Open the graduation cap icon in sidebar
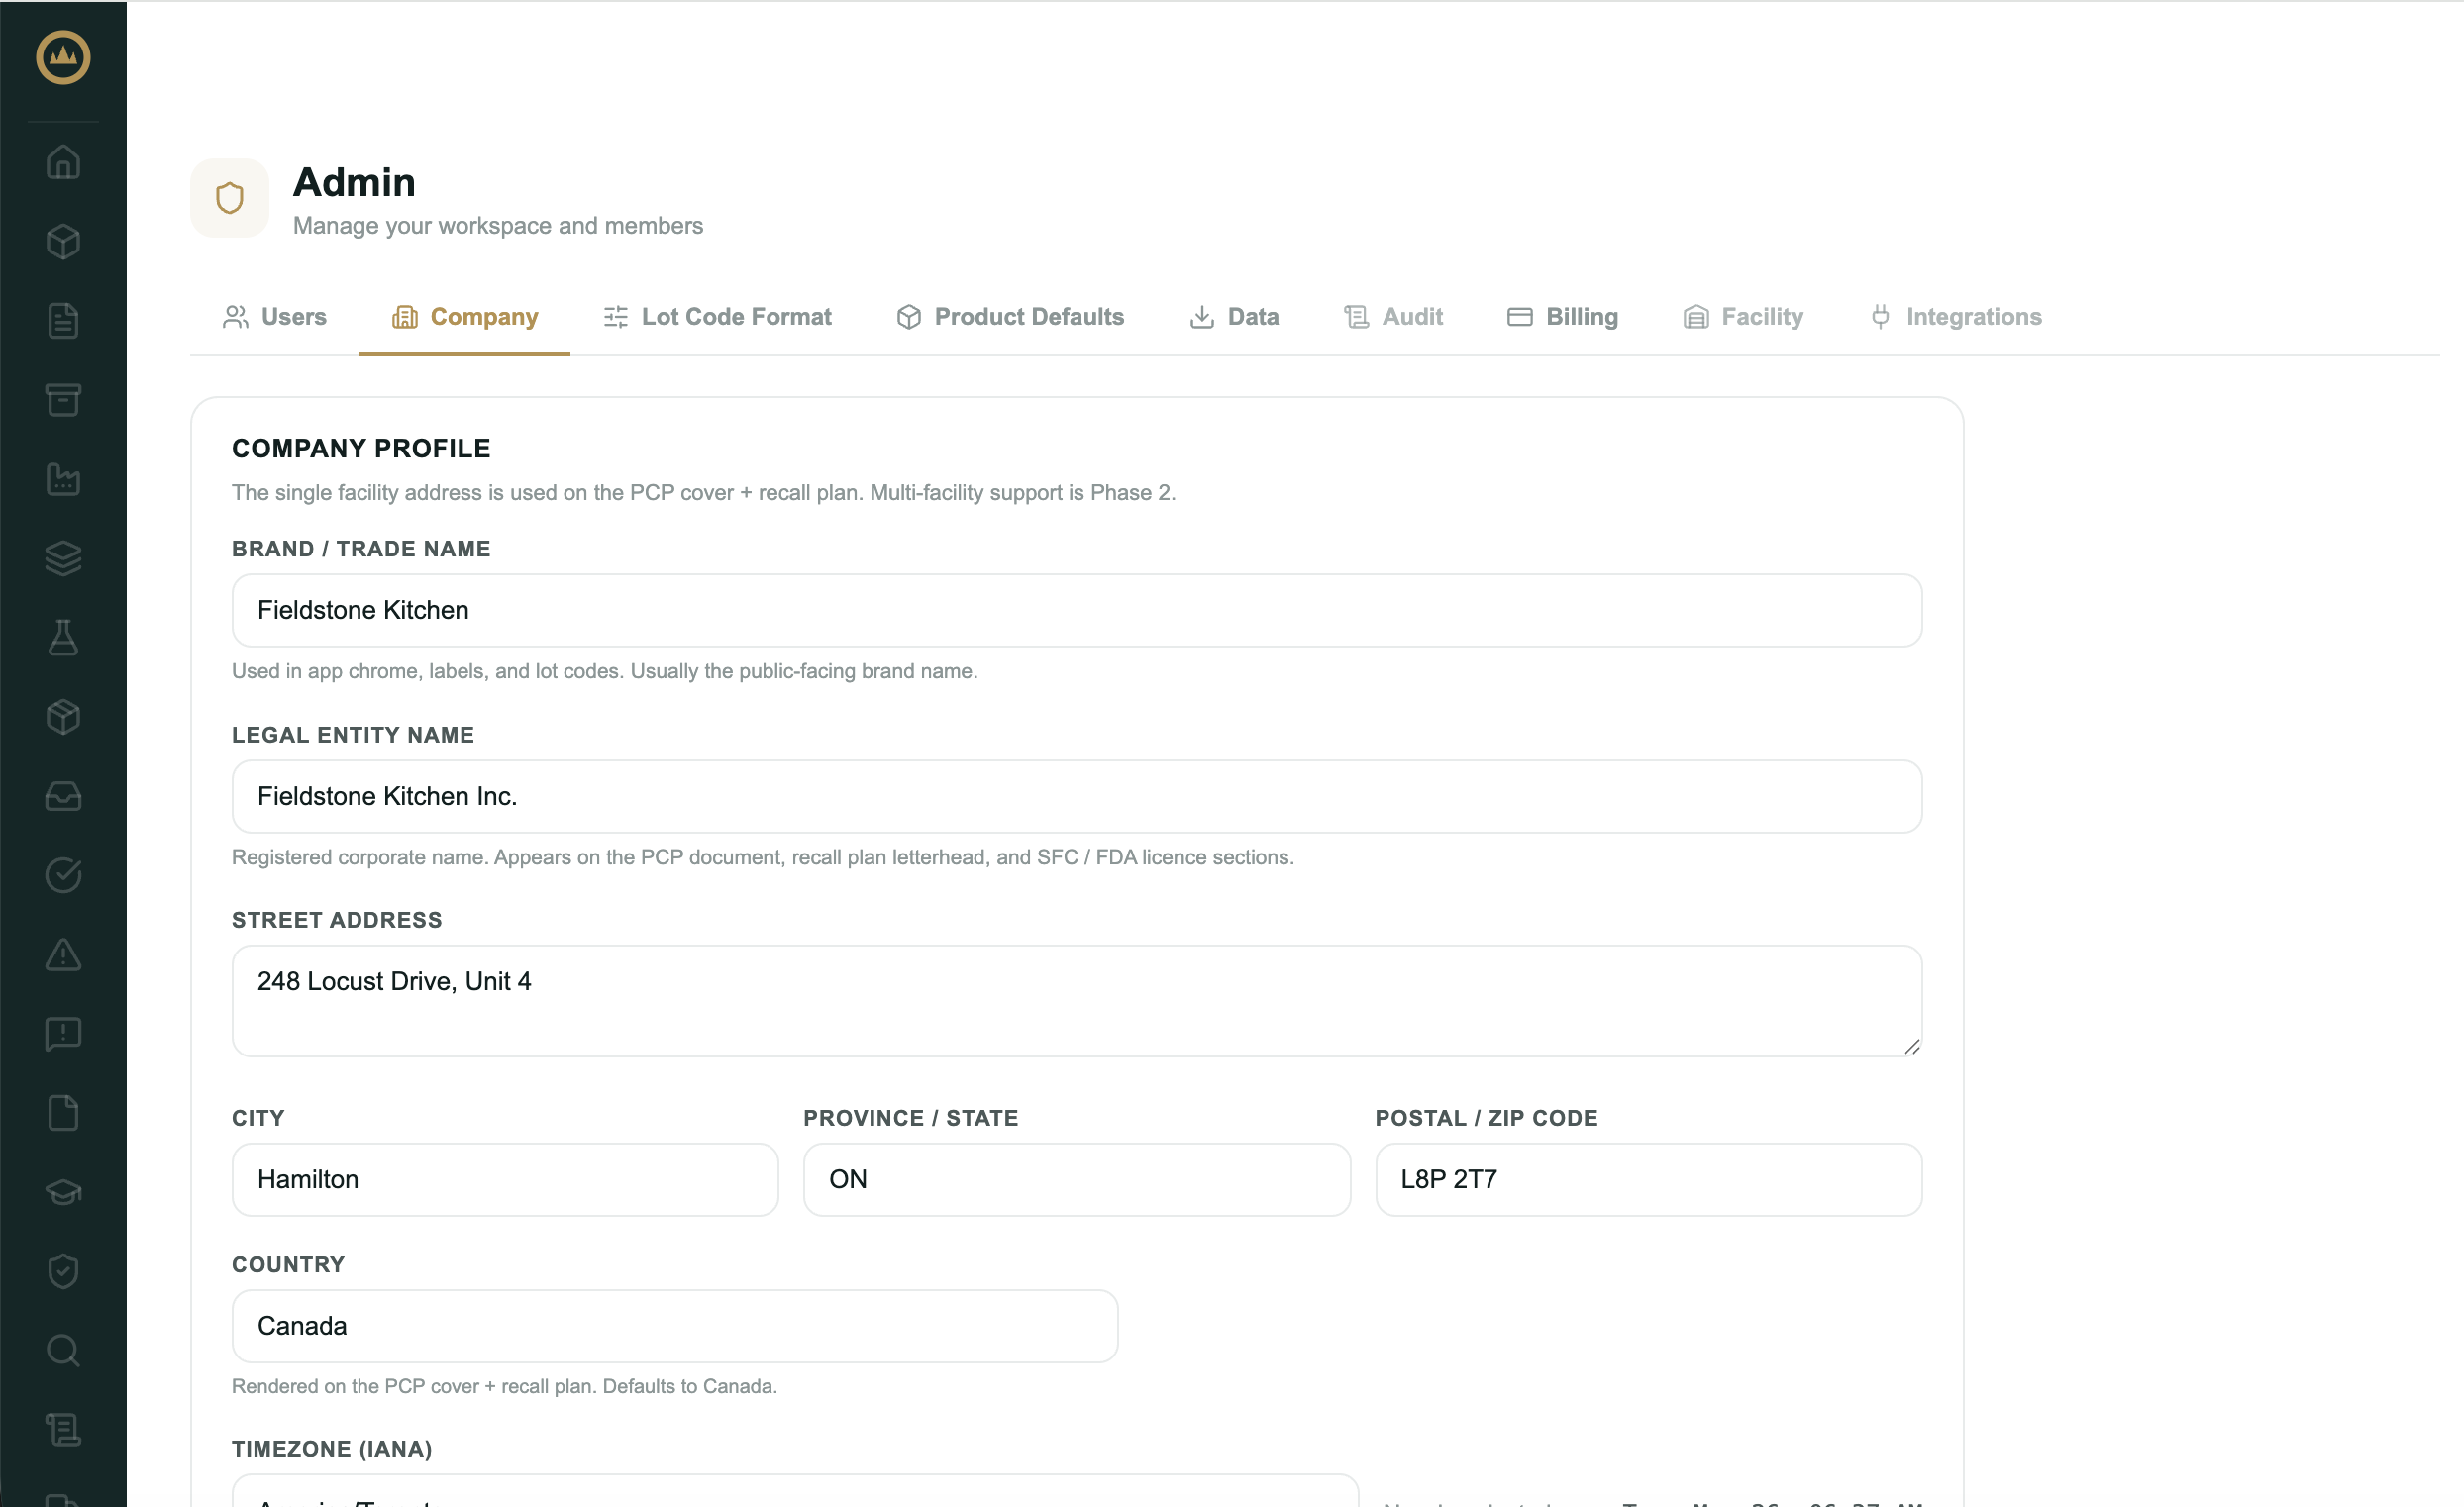Viewport: 2464px width, 1507px height. point(63,1192)
